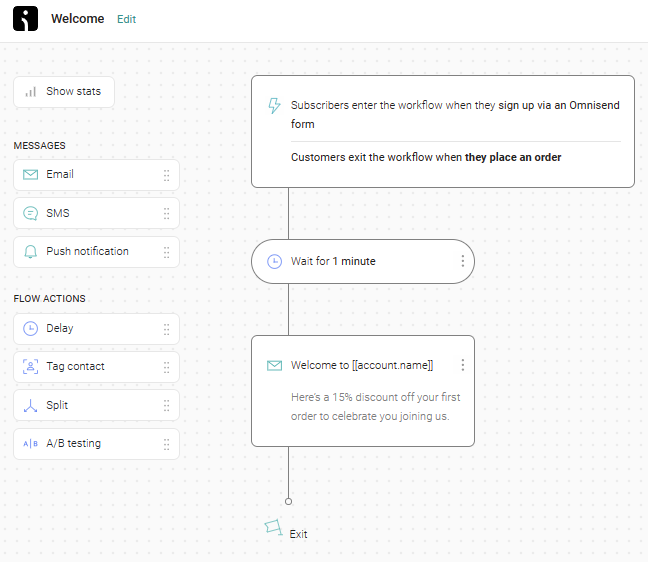Click the Delay clock icon in Flow Actions
648x562 pixels.
coord(30,329)
